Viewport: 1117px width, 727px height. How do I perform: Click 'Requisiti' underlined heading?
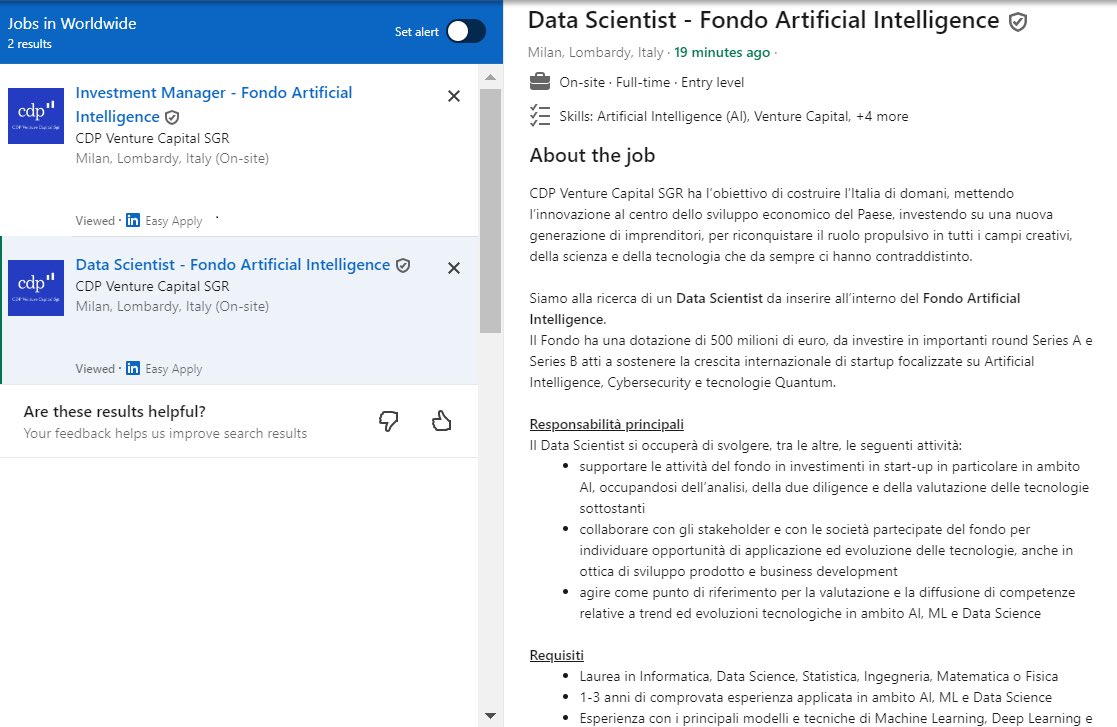[x=556, y=655]
